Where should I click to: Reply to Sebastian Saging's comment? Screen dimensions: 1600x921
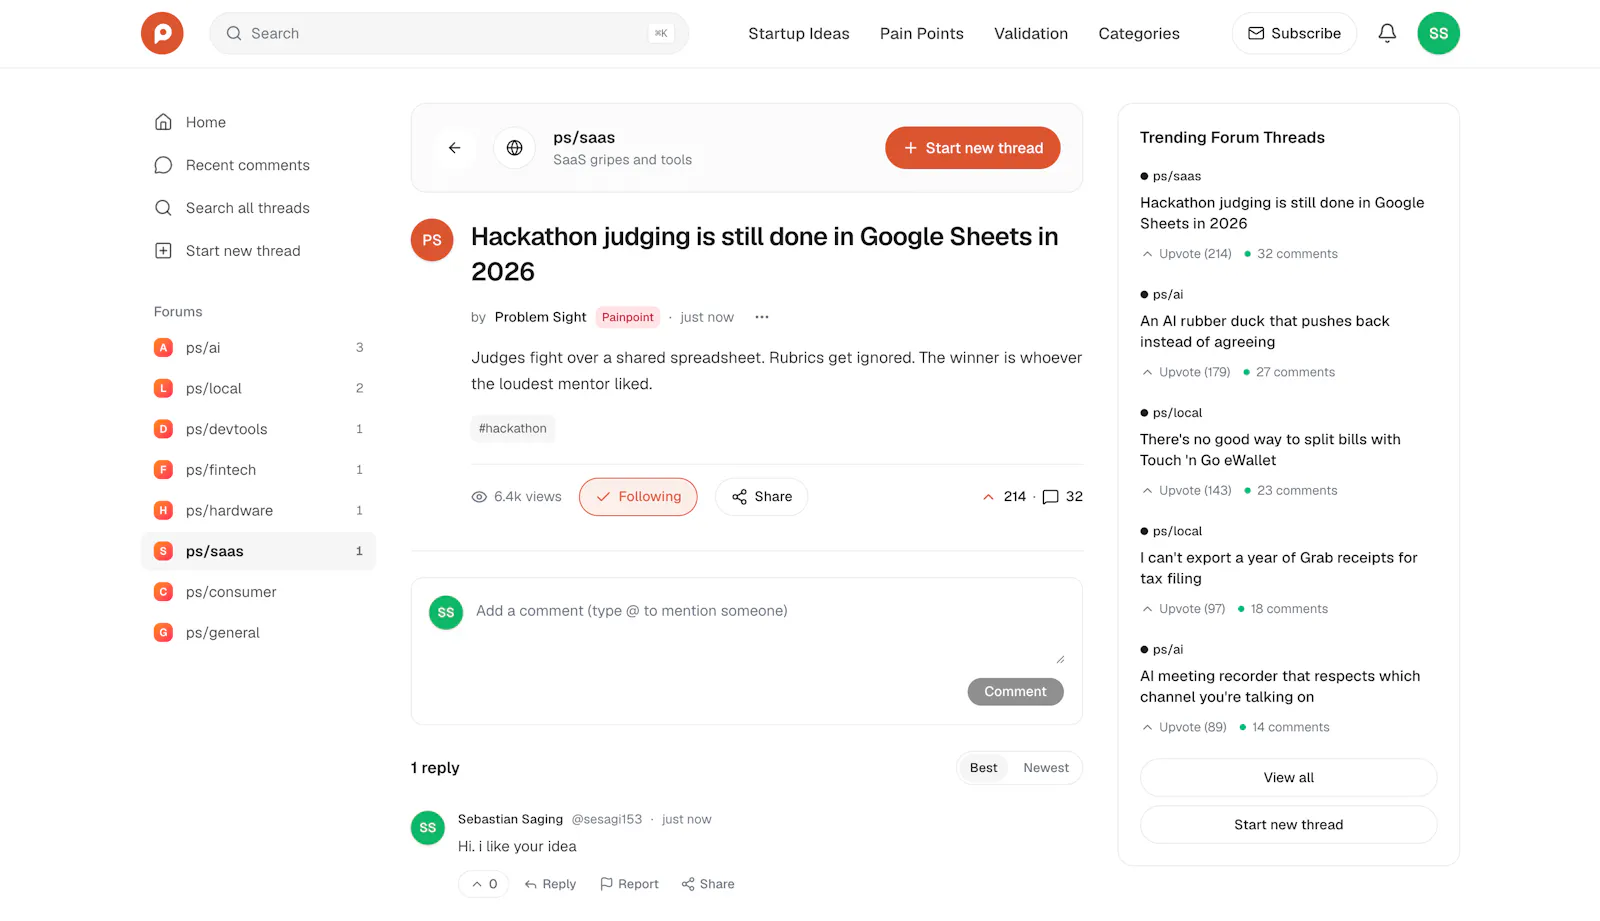pyautogui.click(x=550, y=884)
